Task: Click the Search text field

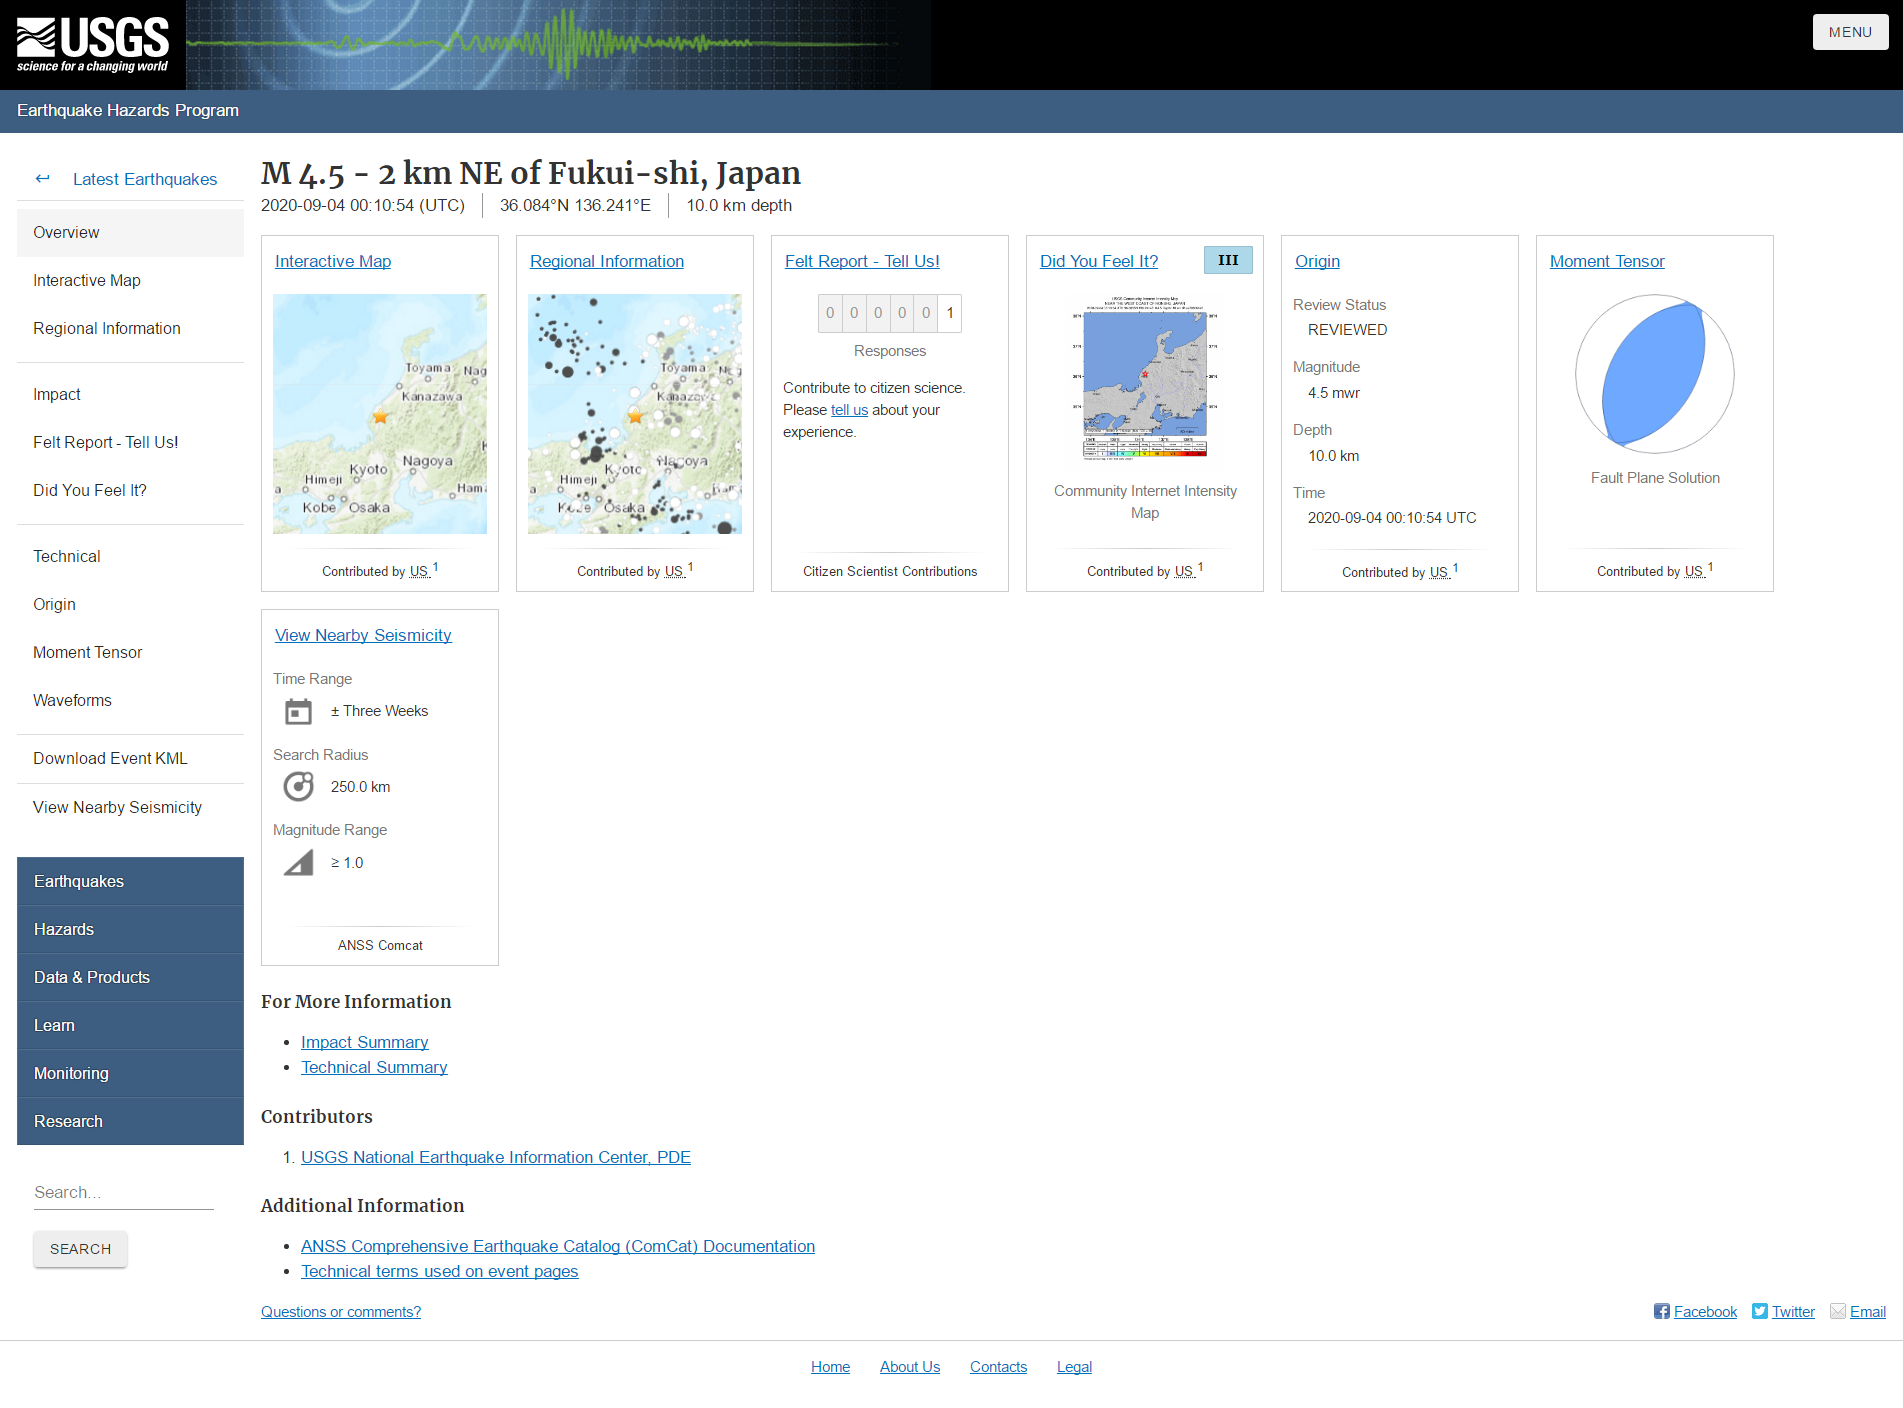Action: 123,1192
